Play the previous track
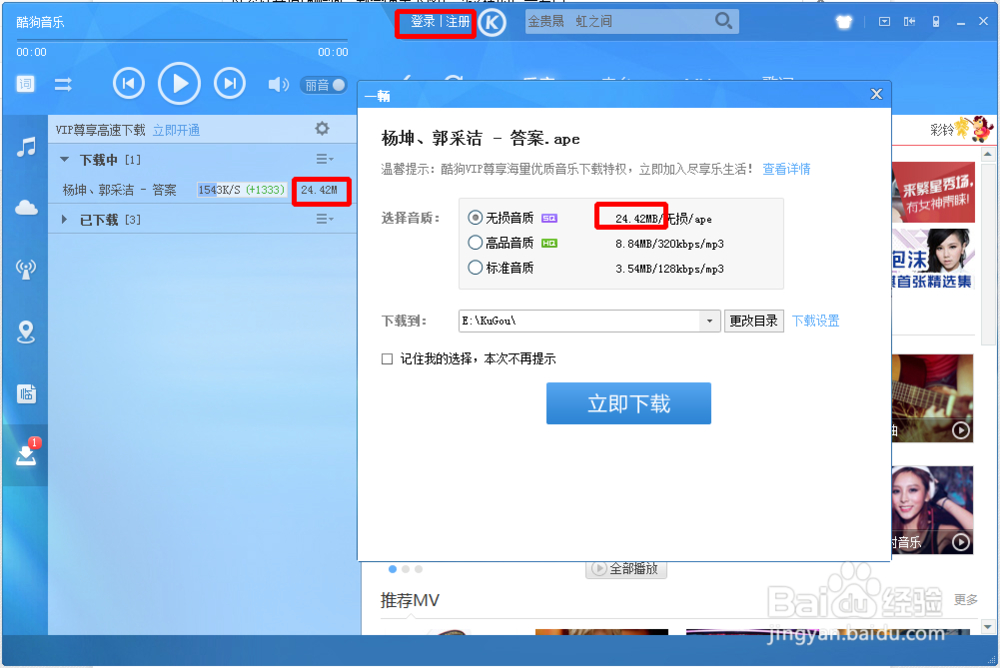The width and height of the screenshot is (1000, 668). tap(128, 84)
